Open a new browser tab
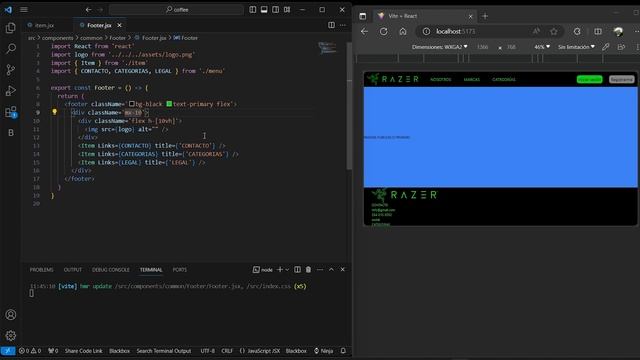This screenshot has width=640, height=360. (x=485, y=16)
